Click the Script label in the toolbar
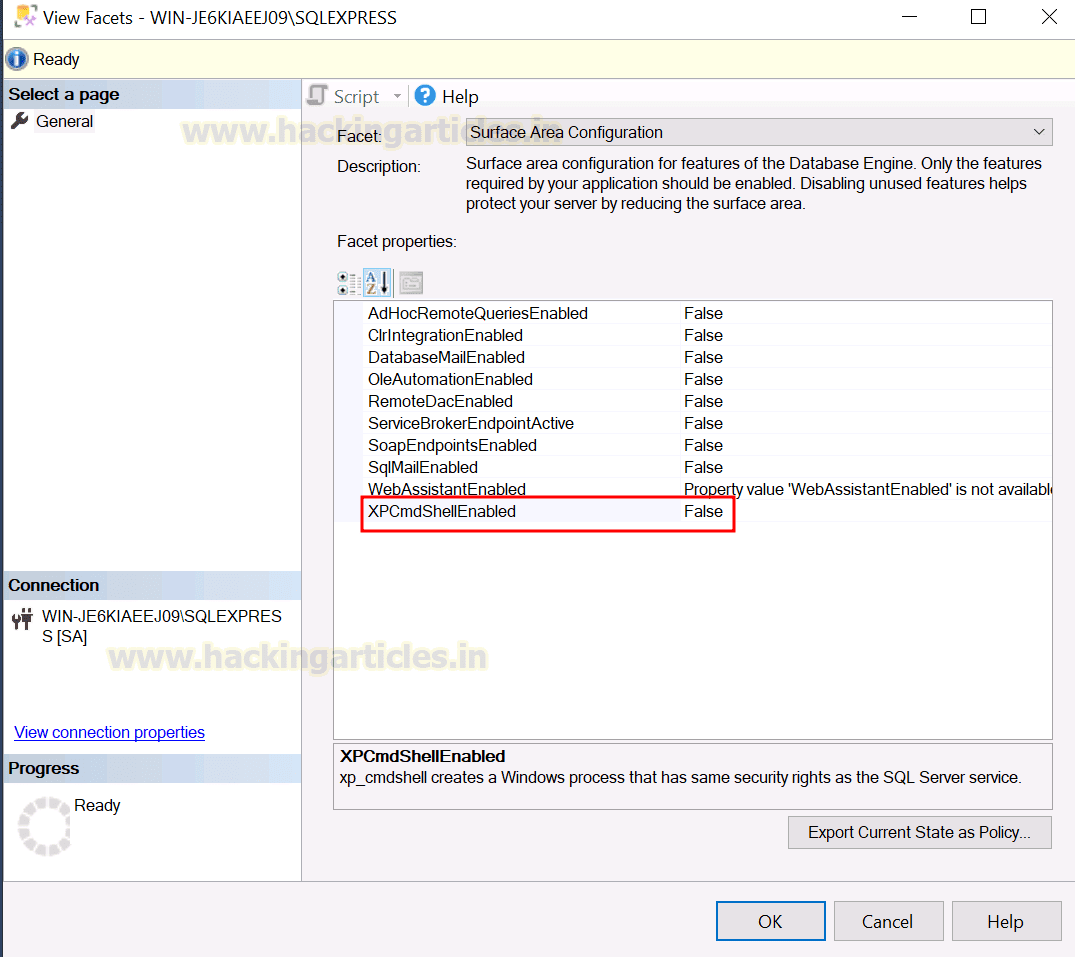 click(x=357, y=97)
